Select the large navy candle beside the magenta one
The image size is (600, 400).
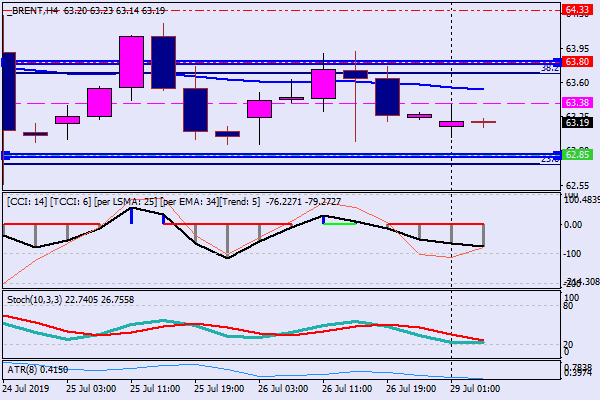[164, 62]
